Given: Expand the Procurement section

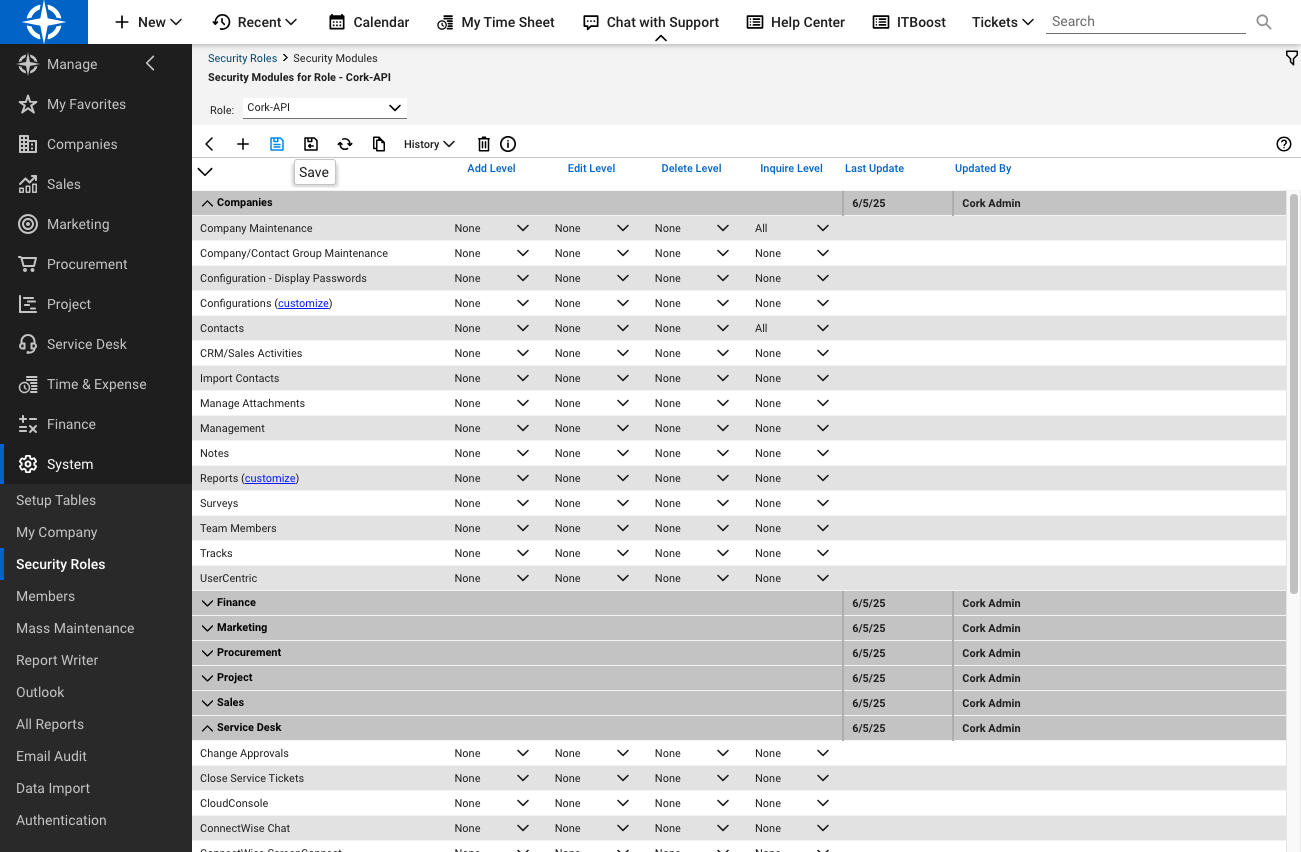Looking at the screenshot, I should (208, 653).
